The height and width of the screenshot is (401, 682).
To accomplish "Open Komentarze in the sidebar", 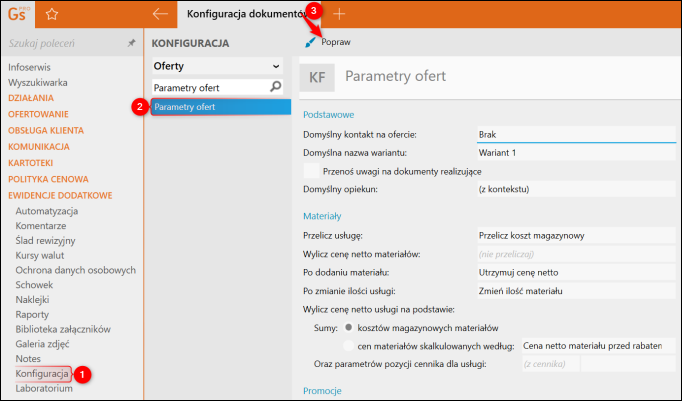I will pyautogui.click(x=41, y=226).
